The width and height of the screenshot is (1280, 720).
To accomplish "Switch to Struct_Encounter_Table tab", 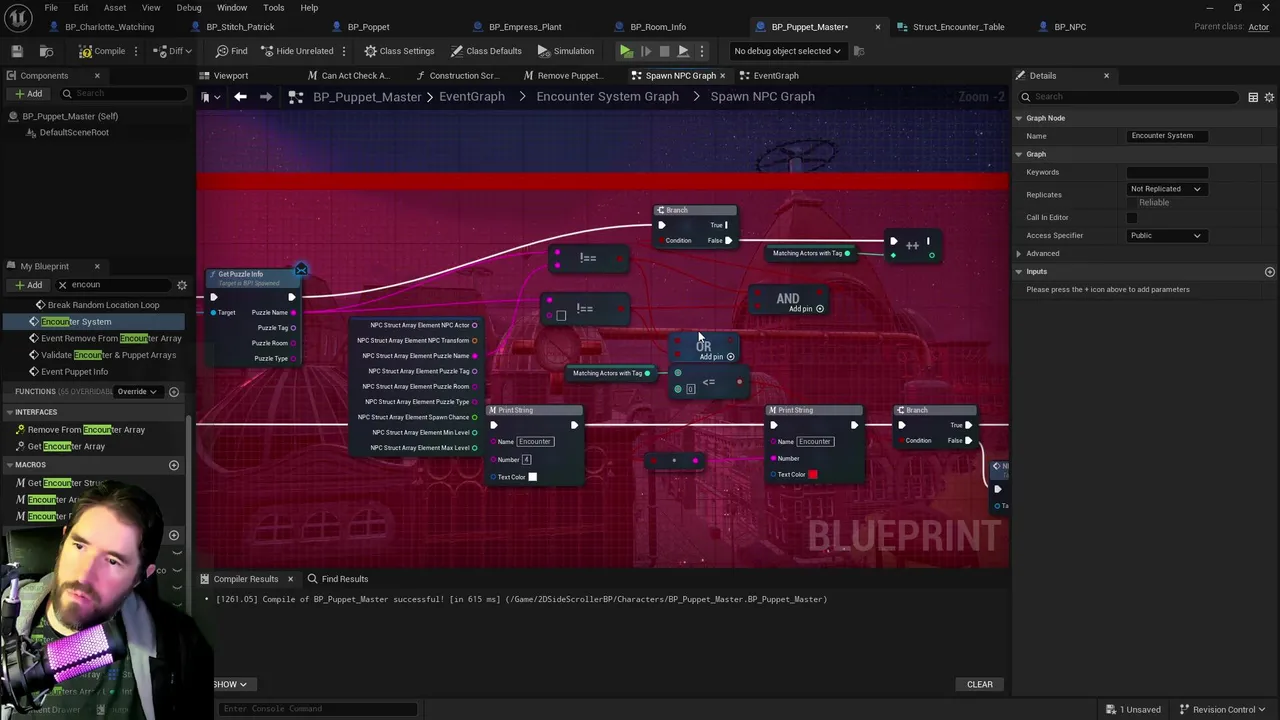I will (x=958, y=27).
